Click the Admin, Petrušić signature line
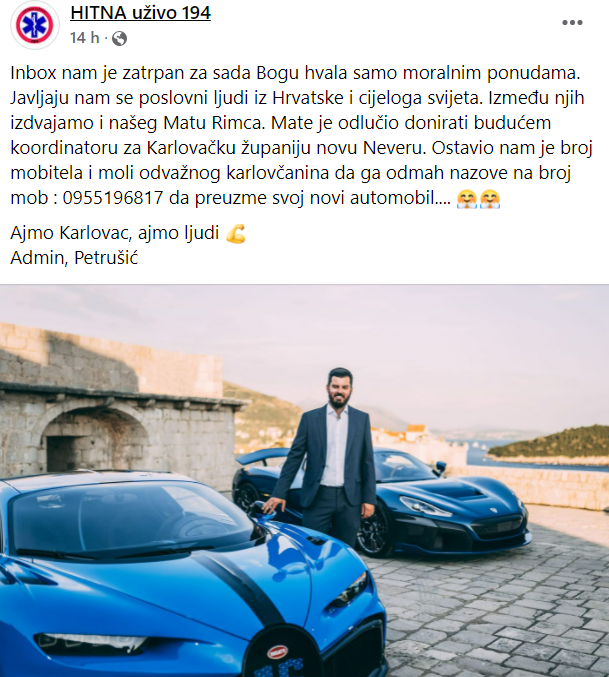The width and height of the screenshot is (609, 677). pos(74,258)
